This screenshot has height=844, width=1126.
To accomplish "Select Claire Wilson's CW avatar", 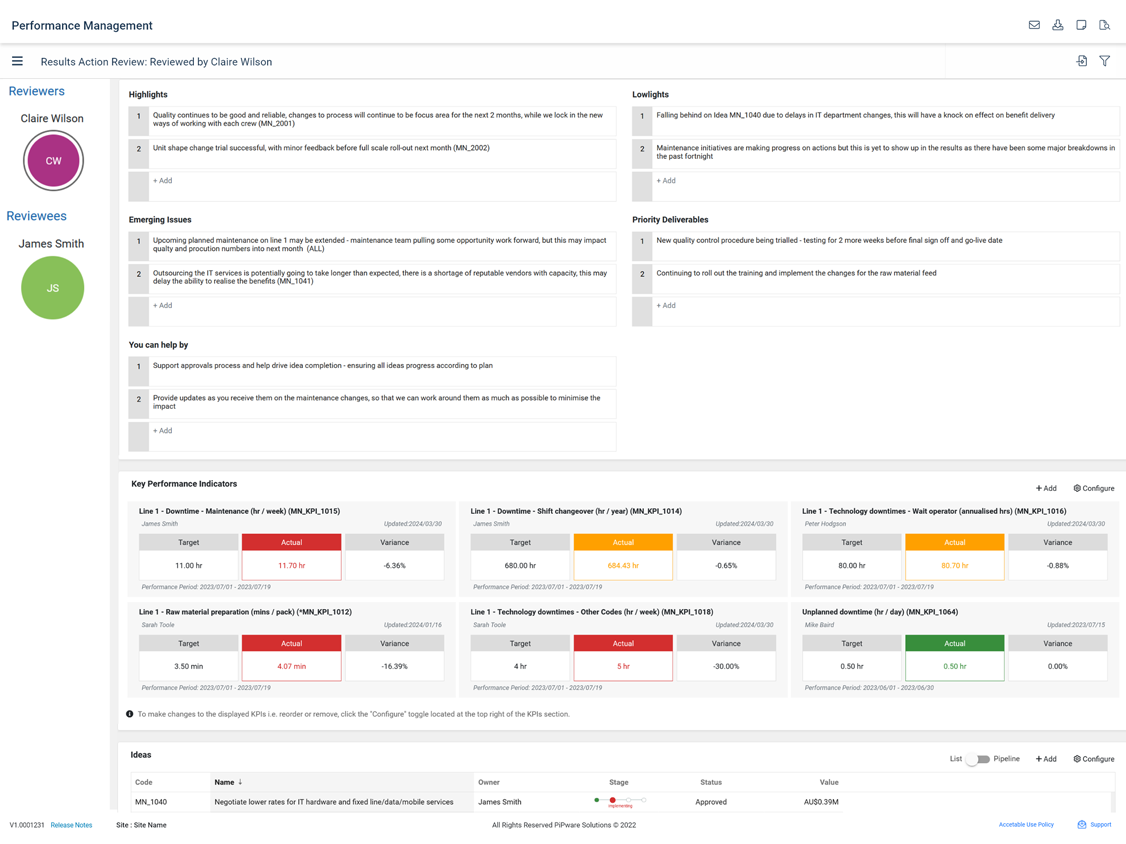I will 53,161.
